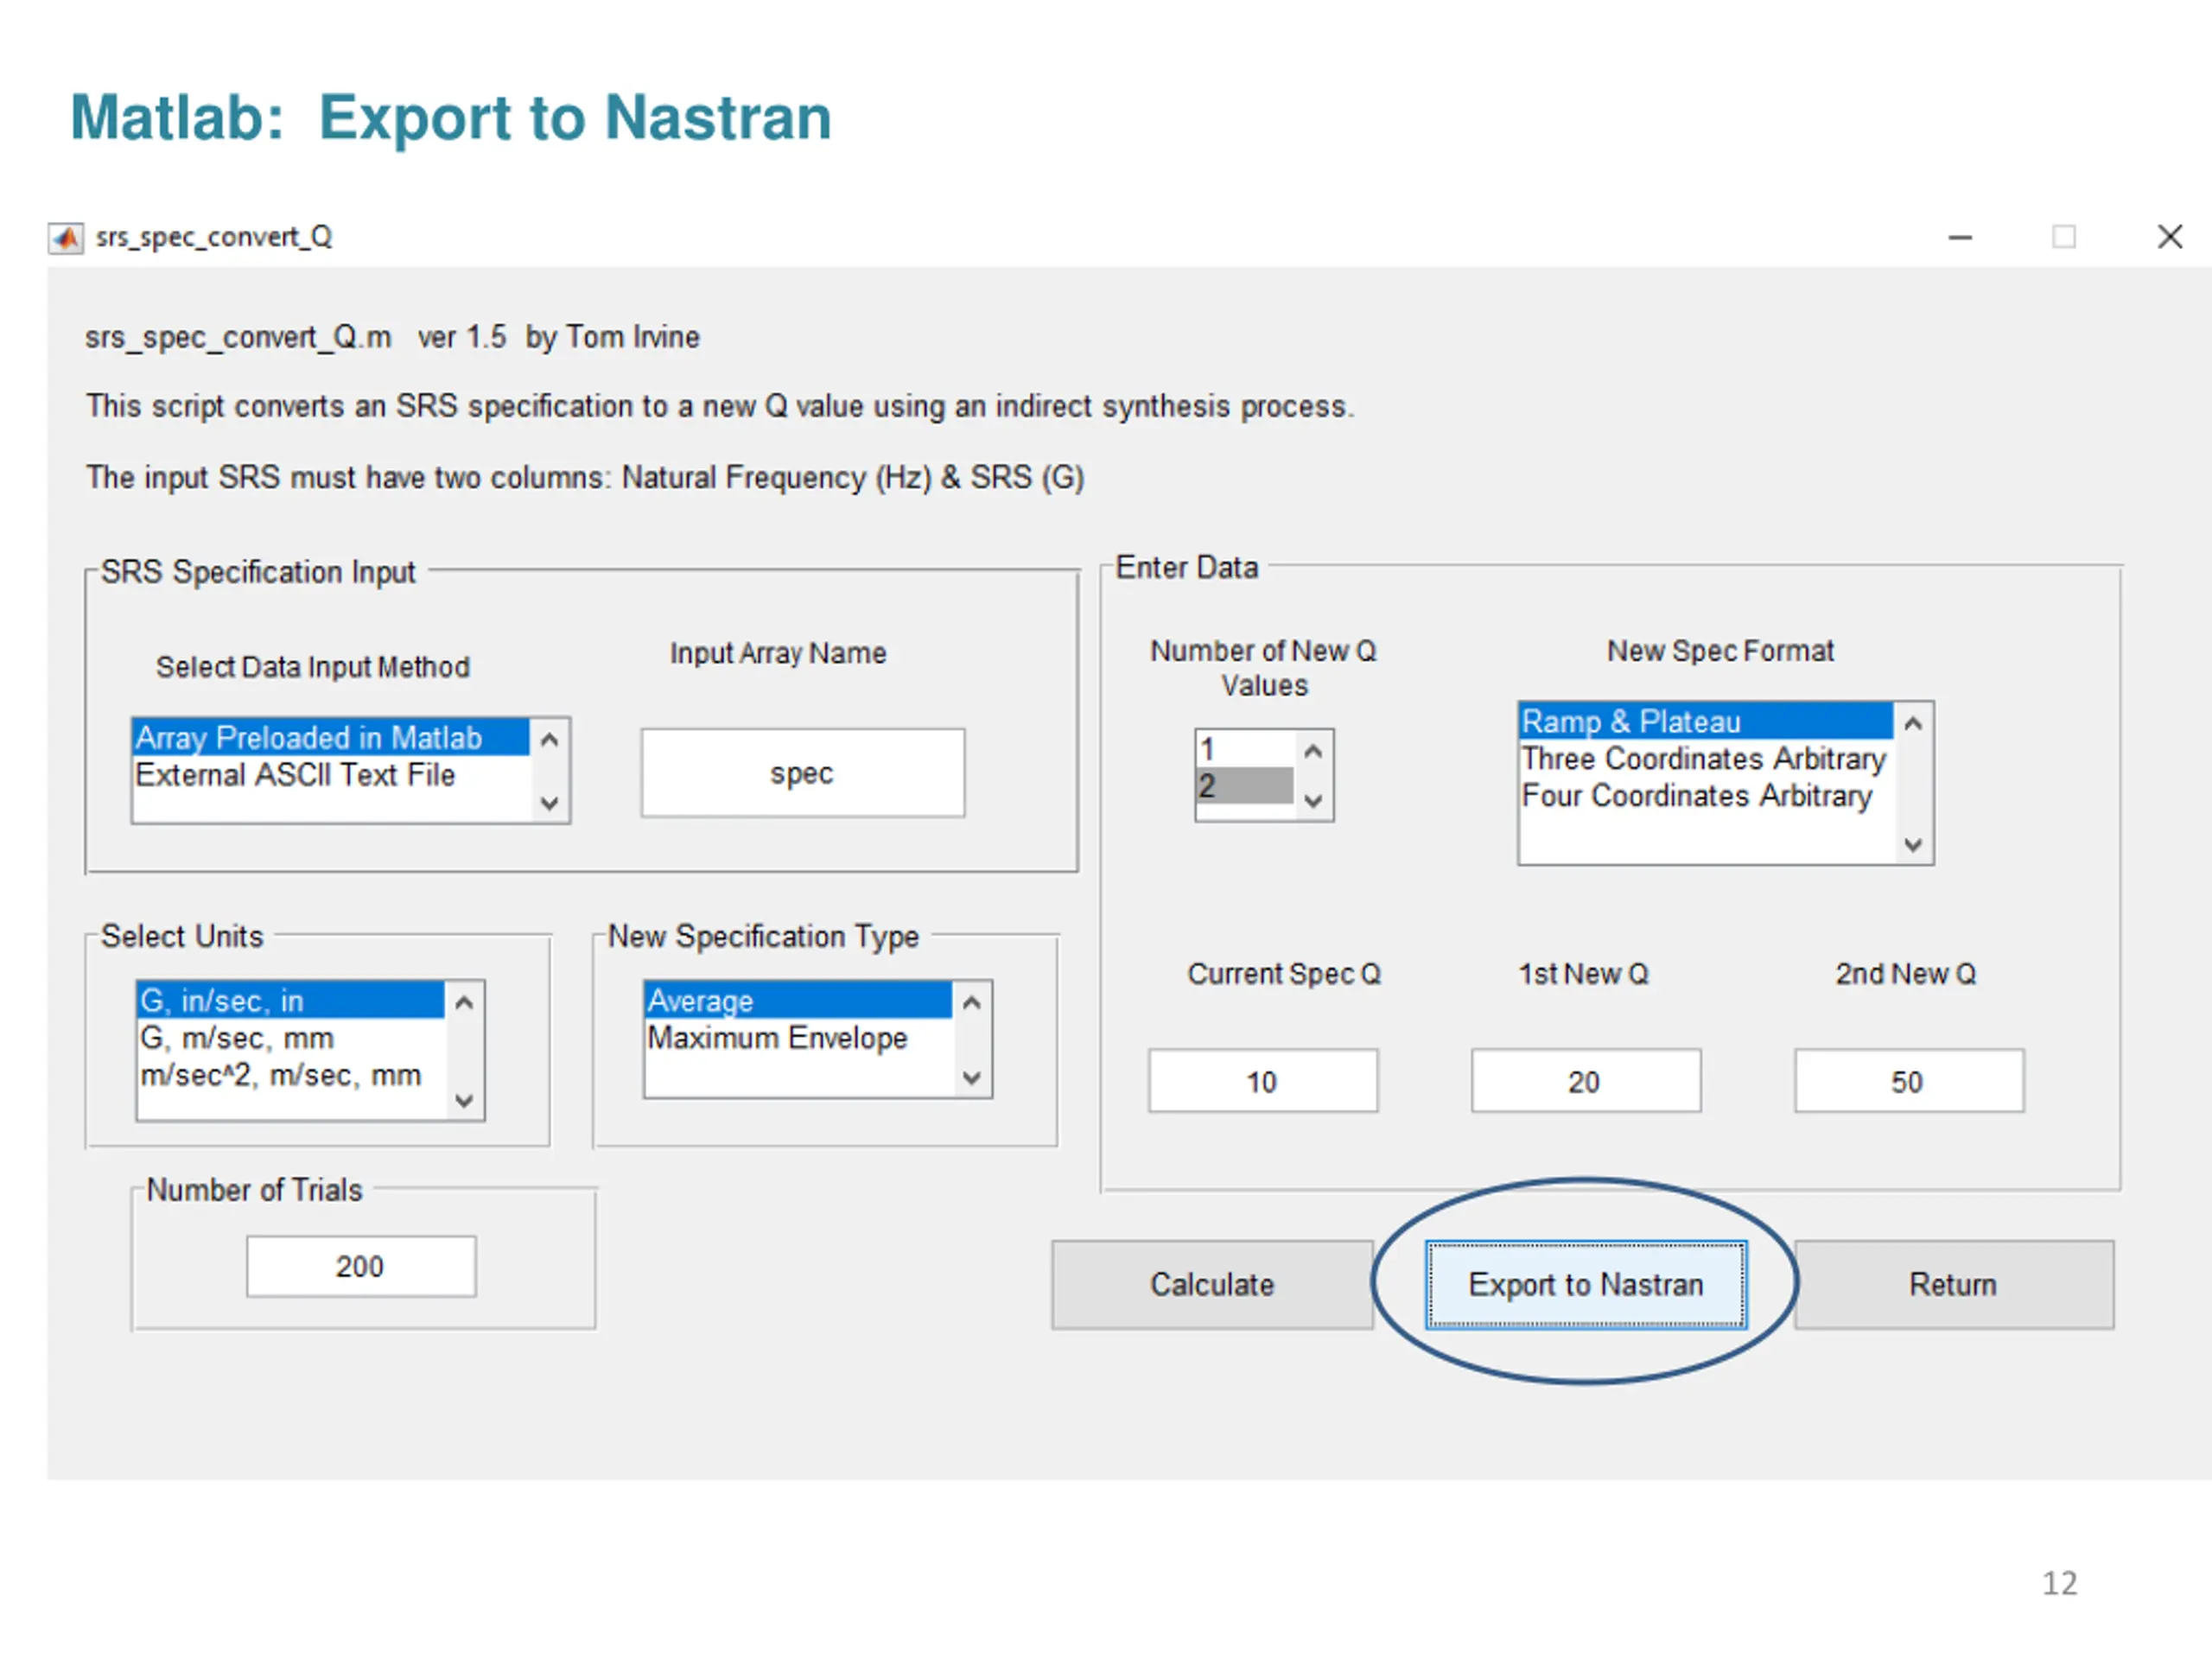Click the MATLAB icon in title bar
Viewport: 2212px width, 1659px height.
pyautogui.click(x=65, y=238)
